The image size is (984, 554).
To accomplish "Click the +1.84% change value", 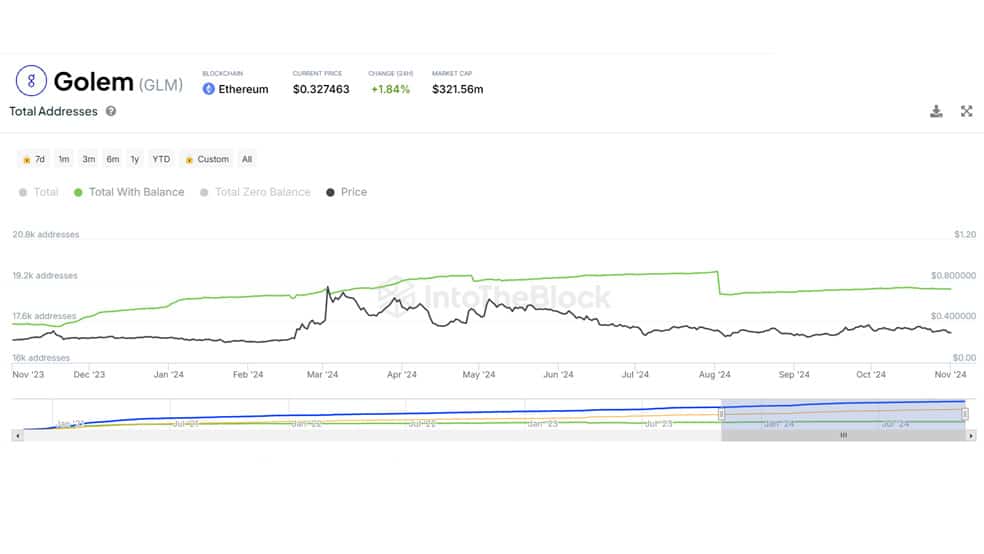I will point(390,89).
